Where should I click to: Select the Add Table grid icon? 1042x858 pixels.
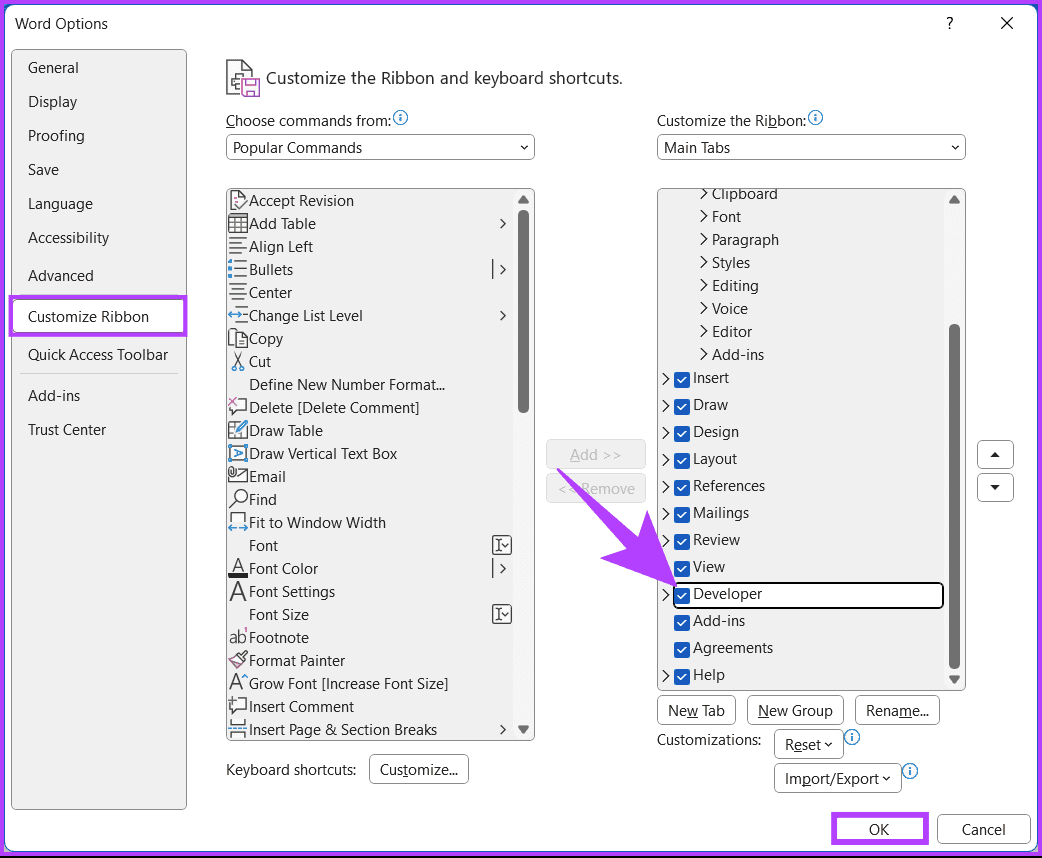238,223
